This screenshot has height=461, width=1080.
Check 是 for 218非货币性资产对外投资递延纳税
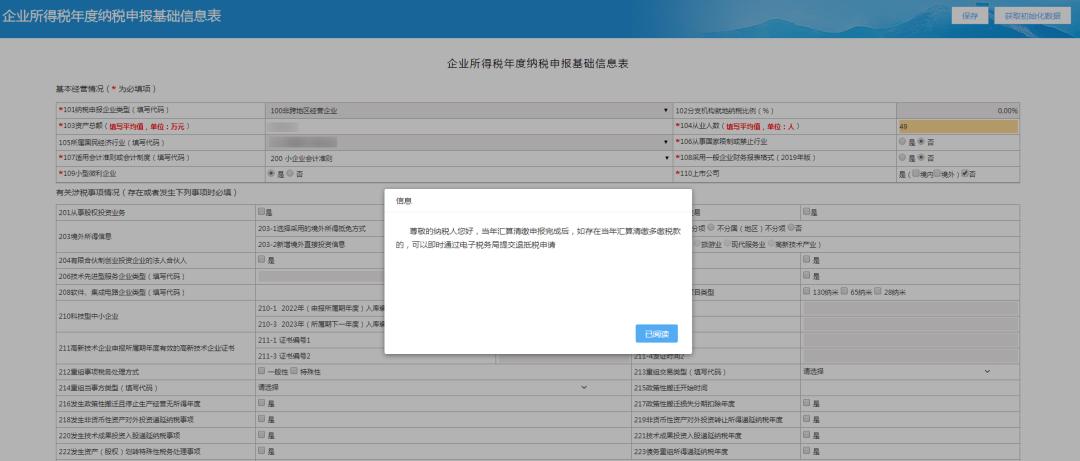262,419
